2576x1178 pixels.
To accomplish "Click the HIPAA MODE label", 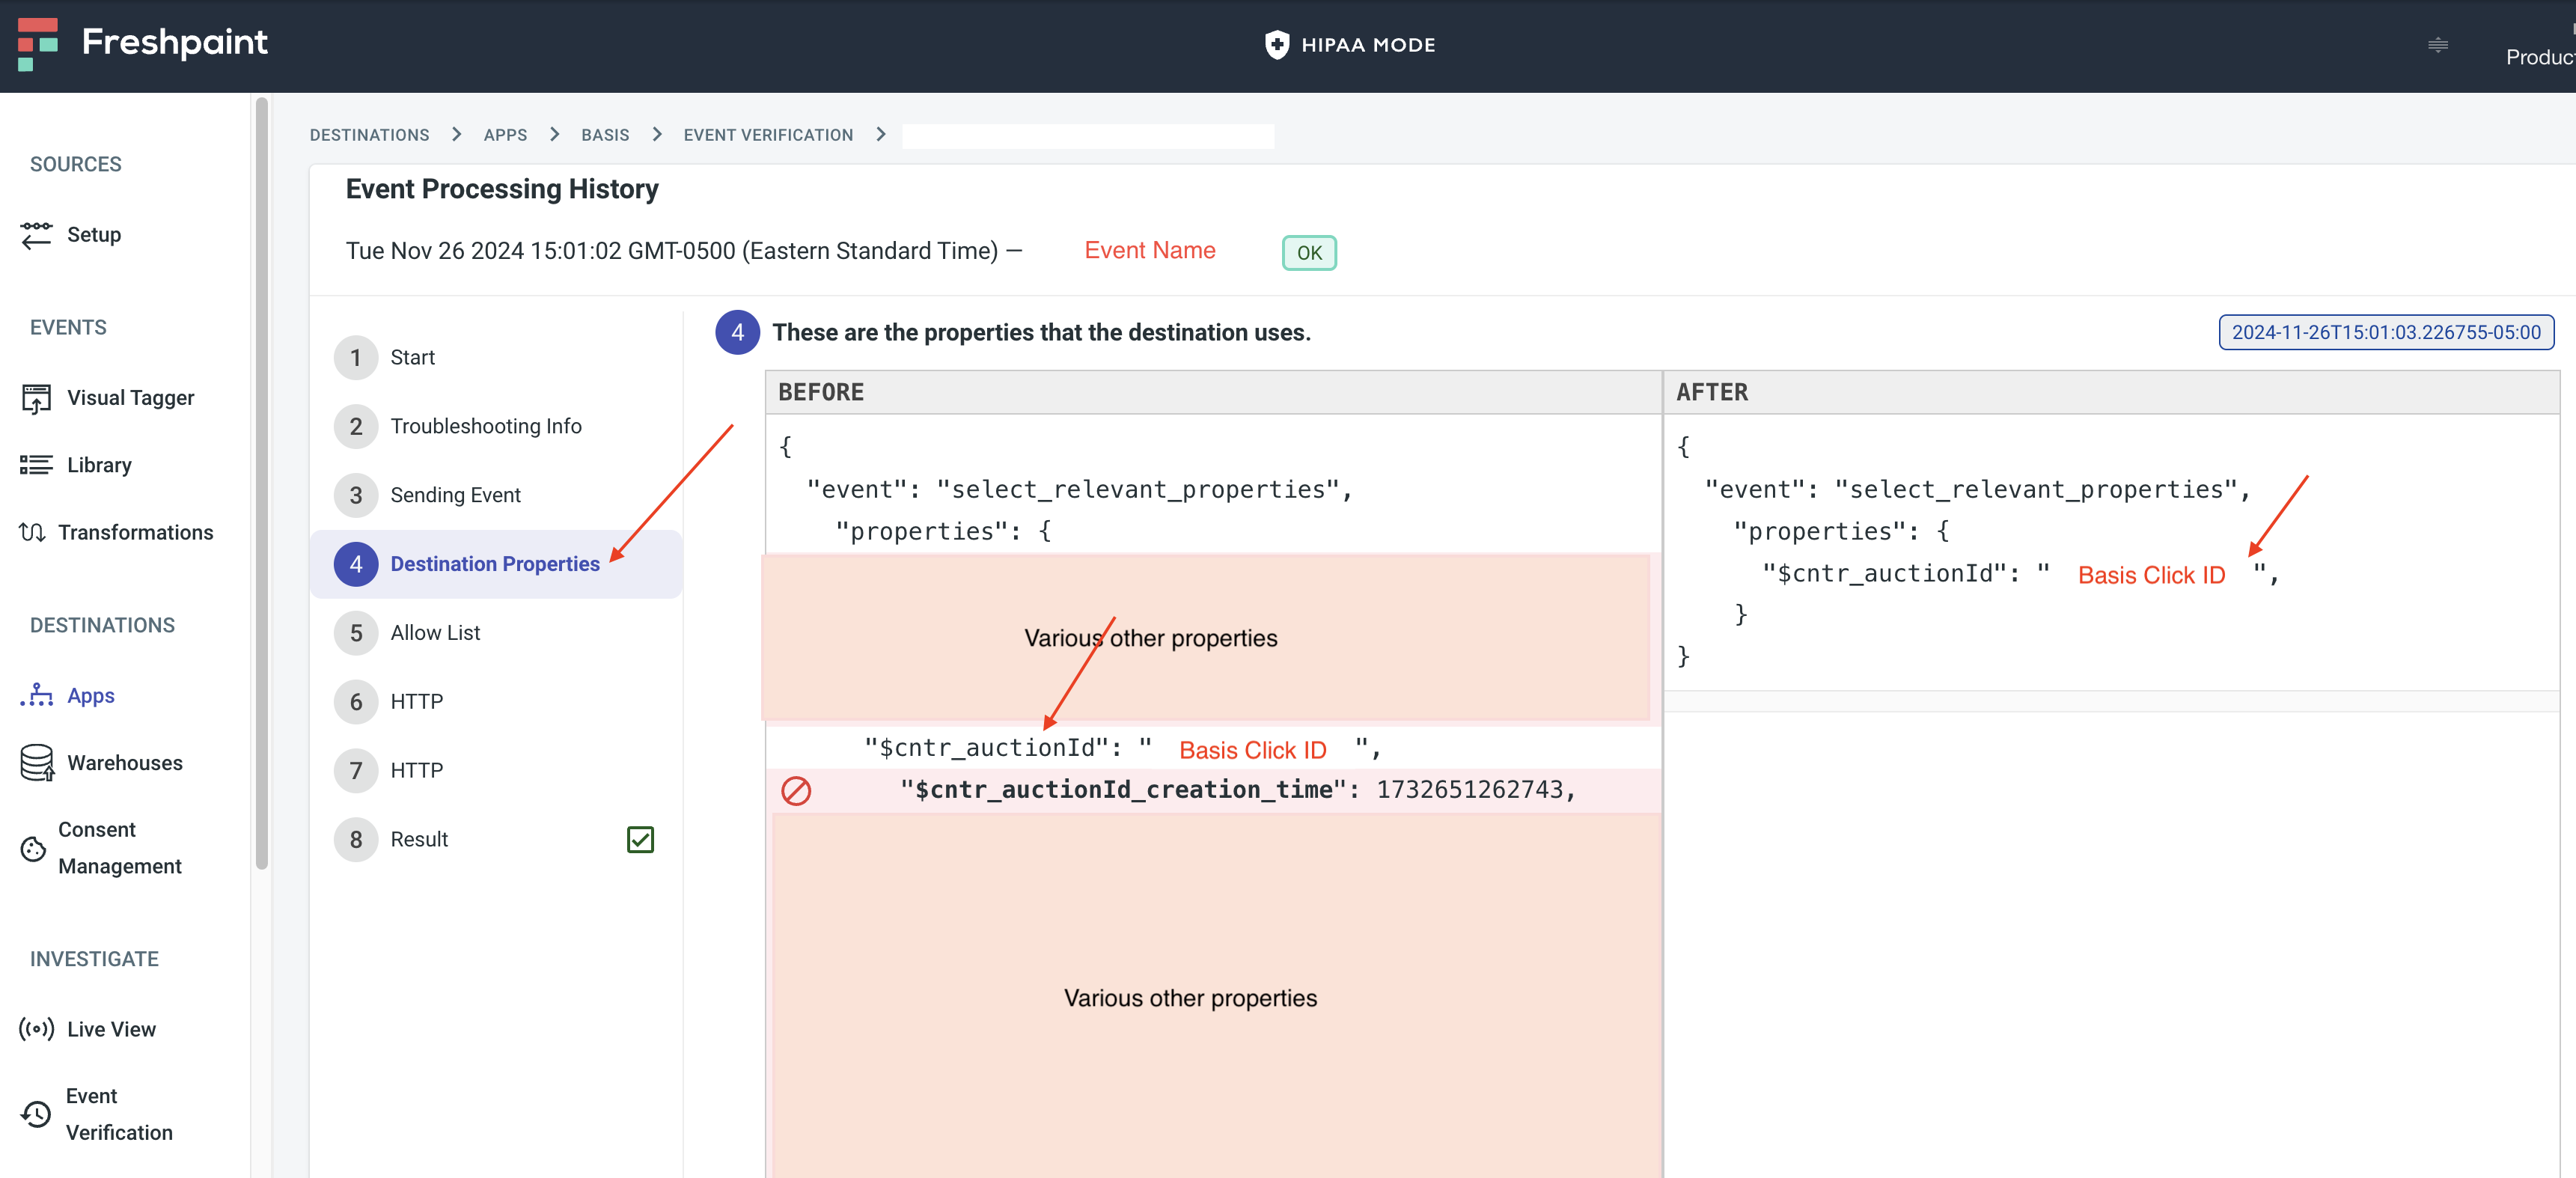I will point(1368,45).
